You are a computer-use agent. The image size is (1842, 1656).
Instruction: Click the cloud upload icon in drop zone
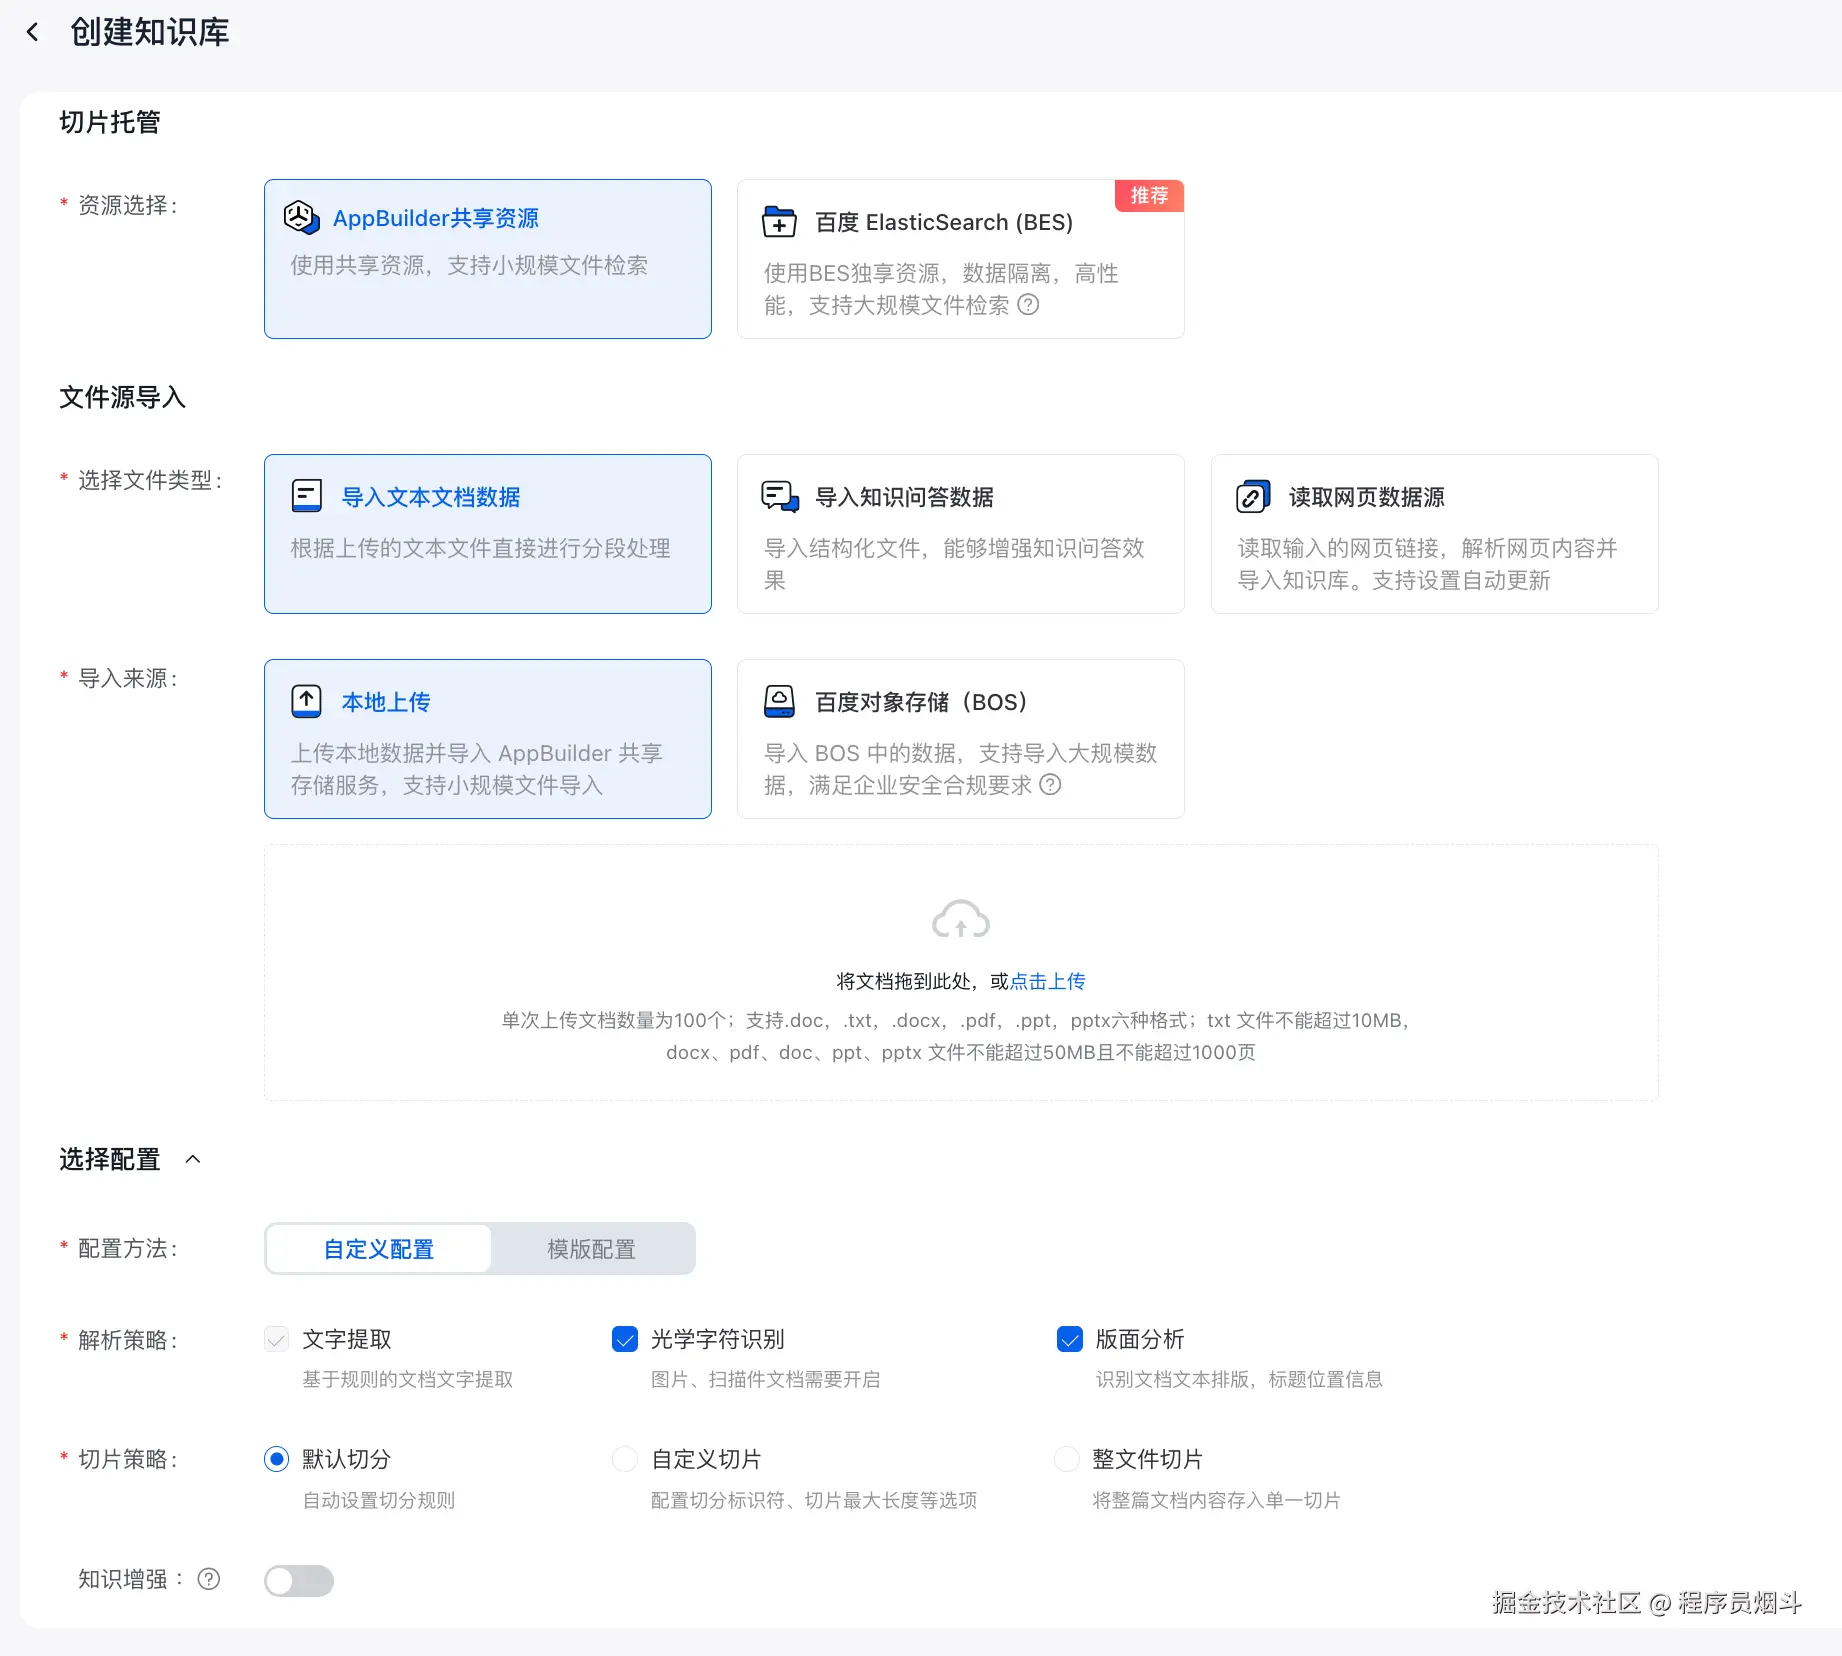click(961, 919)
